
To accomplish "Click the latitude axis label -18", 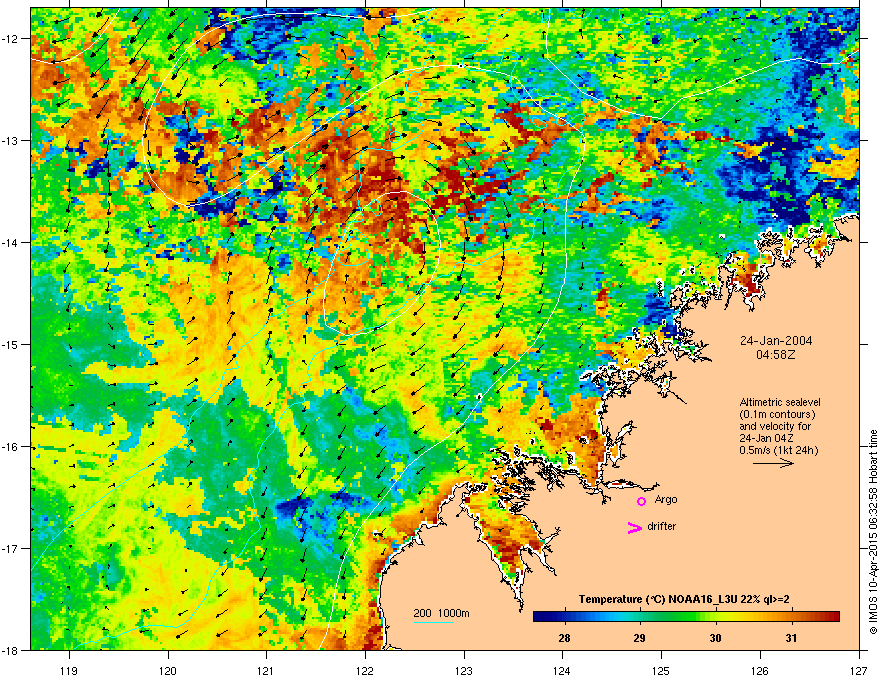I will click(x=11, y=650).
